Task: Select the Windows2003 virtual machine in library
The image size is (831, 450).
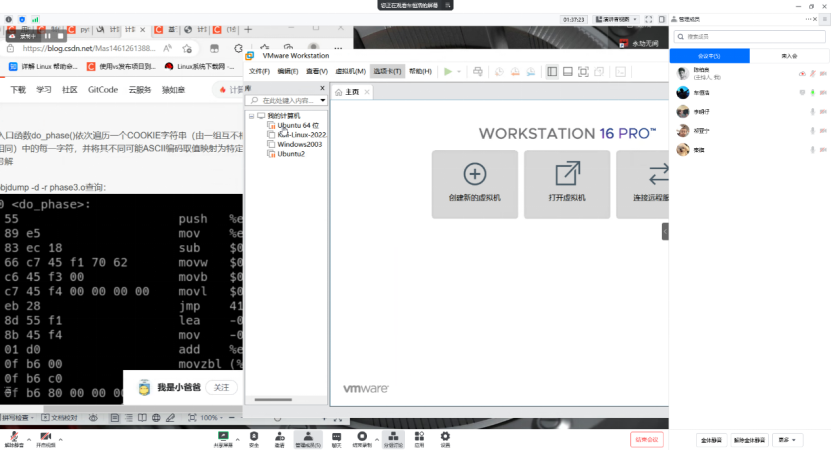Action: 298,144
